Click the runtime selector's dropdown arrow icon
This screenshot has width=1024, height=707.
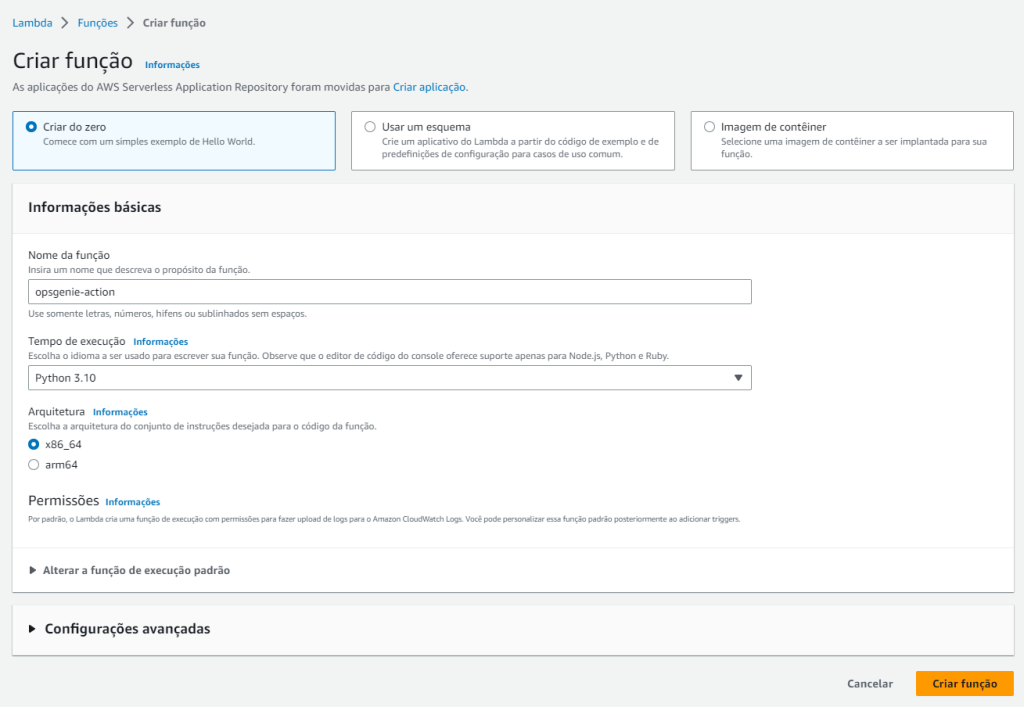click(738, 378)
